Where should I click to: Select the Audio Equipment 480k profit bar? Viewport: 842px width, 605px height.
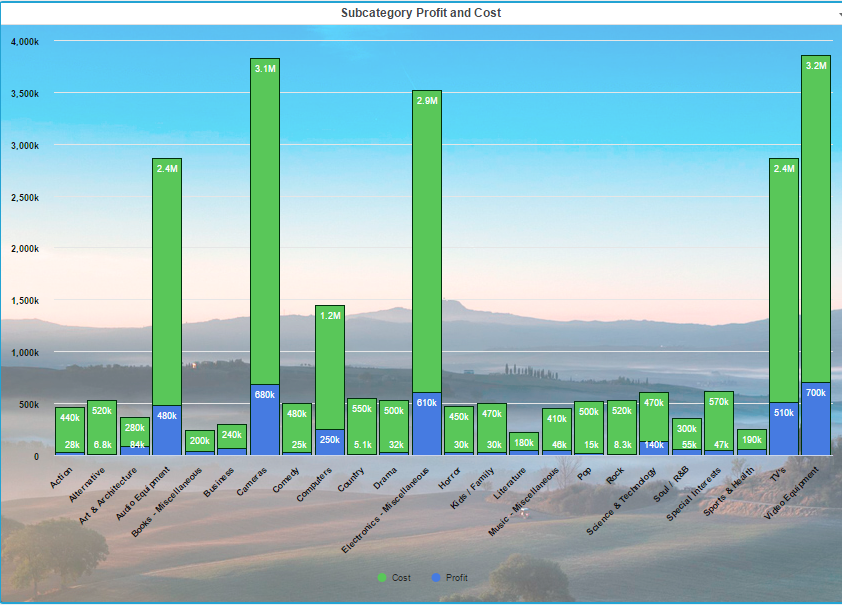point(167,430)
